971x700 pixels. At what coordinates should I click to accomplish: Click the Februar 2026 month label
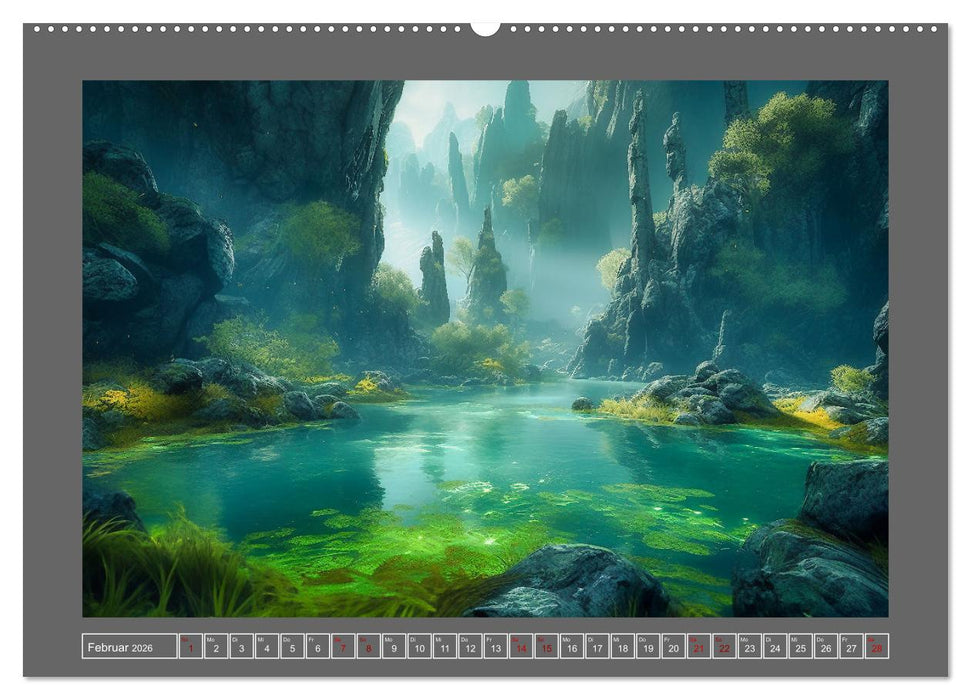click(120, 647)
